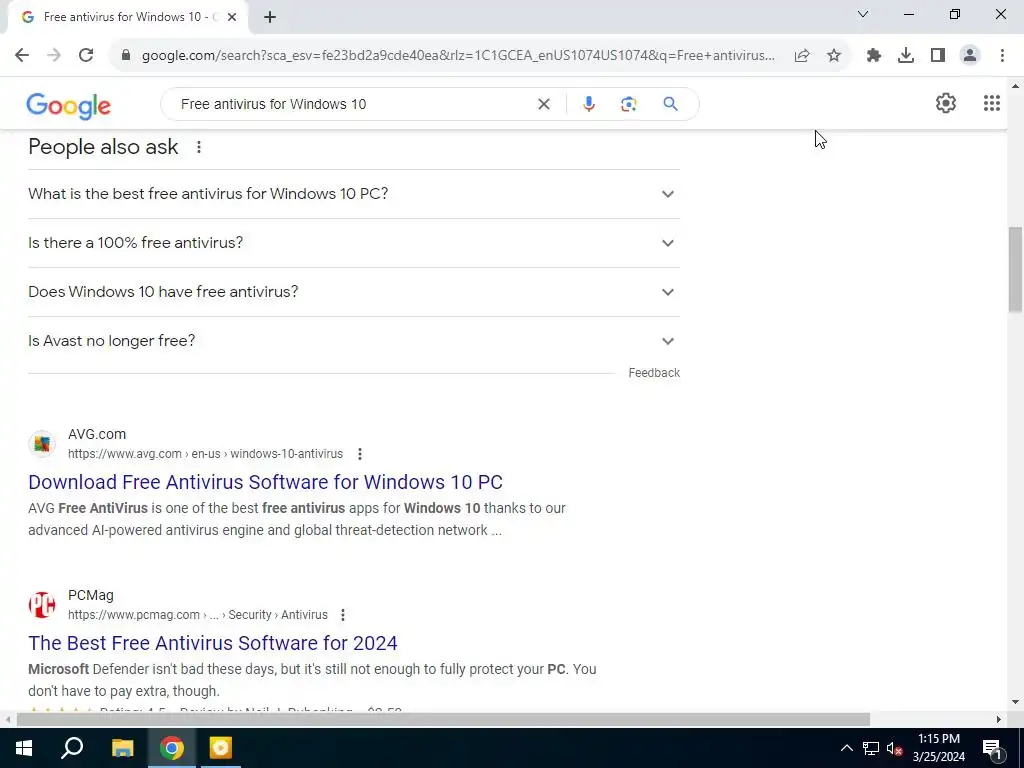Screen dimensions: 1024x768
Task: Click the PCMag site name
Action: [91, 596]
